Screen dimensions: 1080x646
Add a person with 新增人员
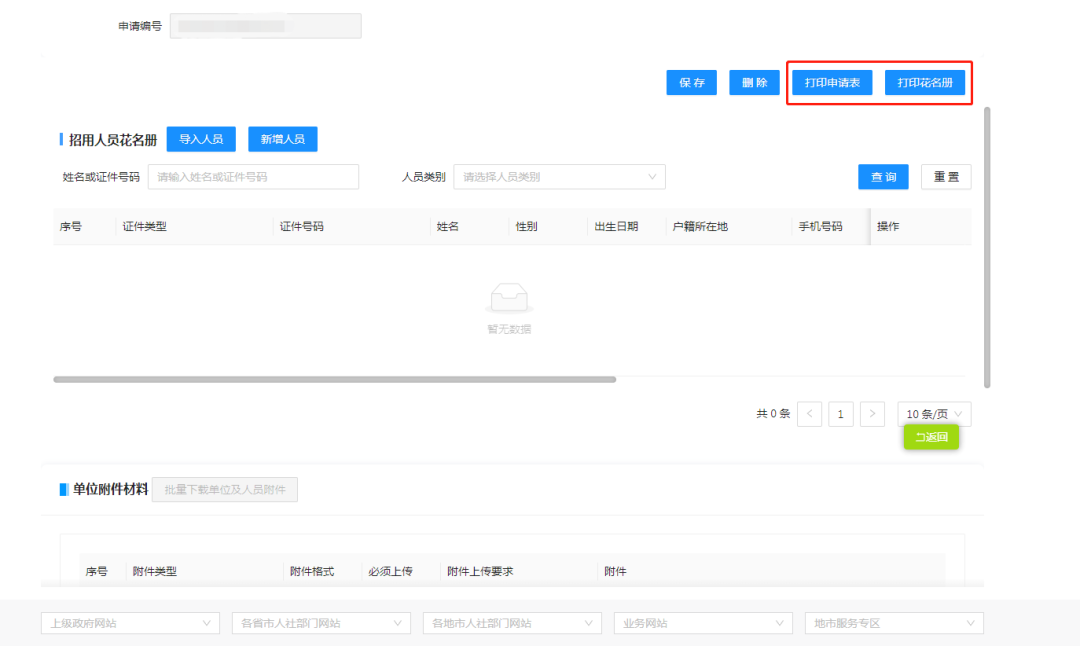click(x=282, y=139)
